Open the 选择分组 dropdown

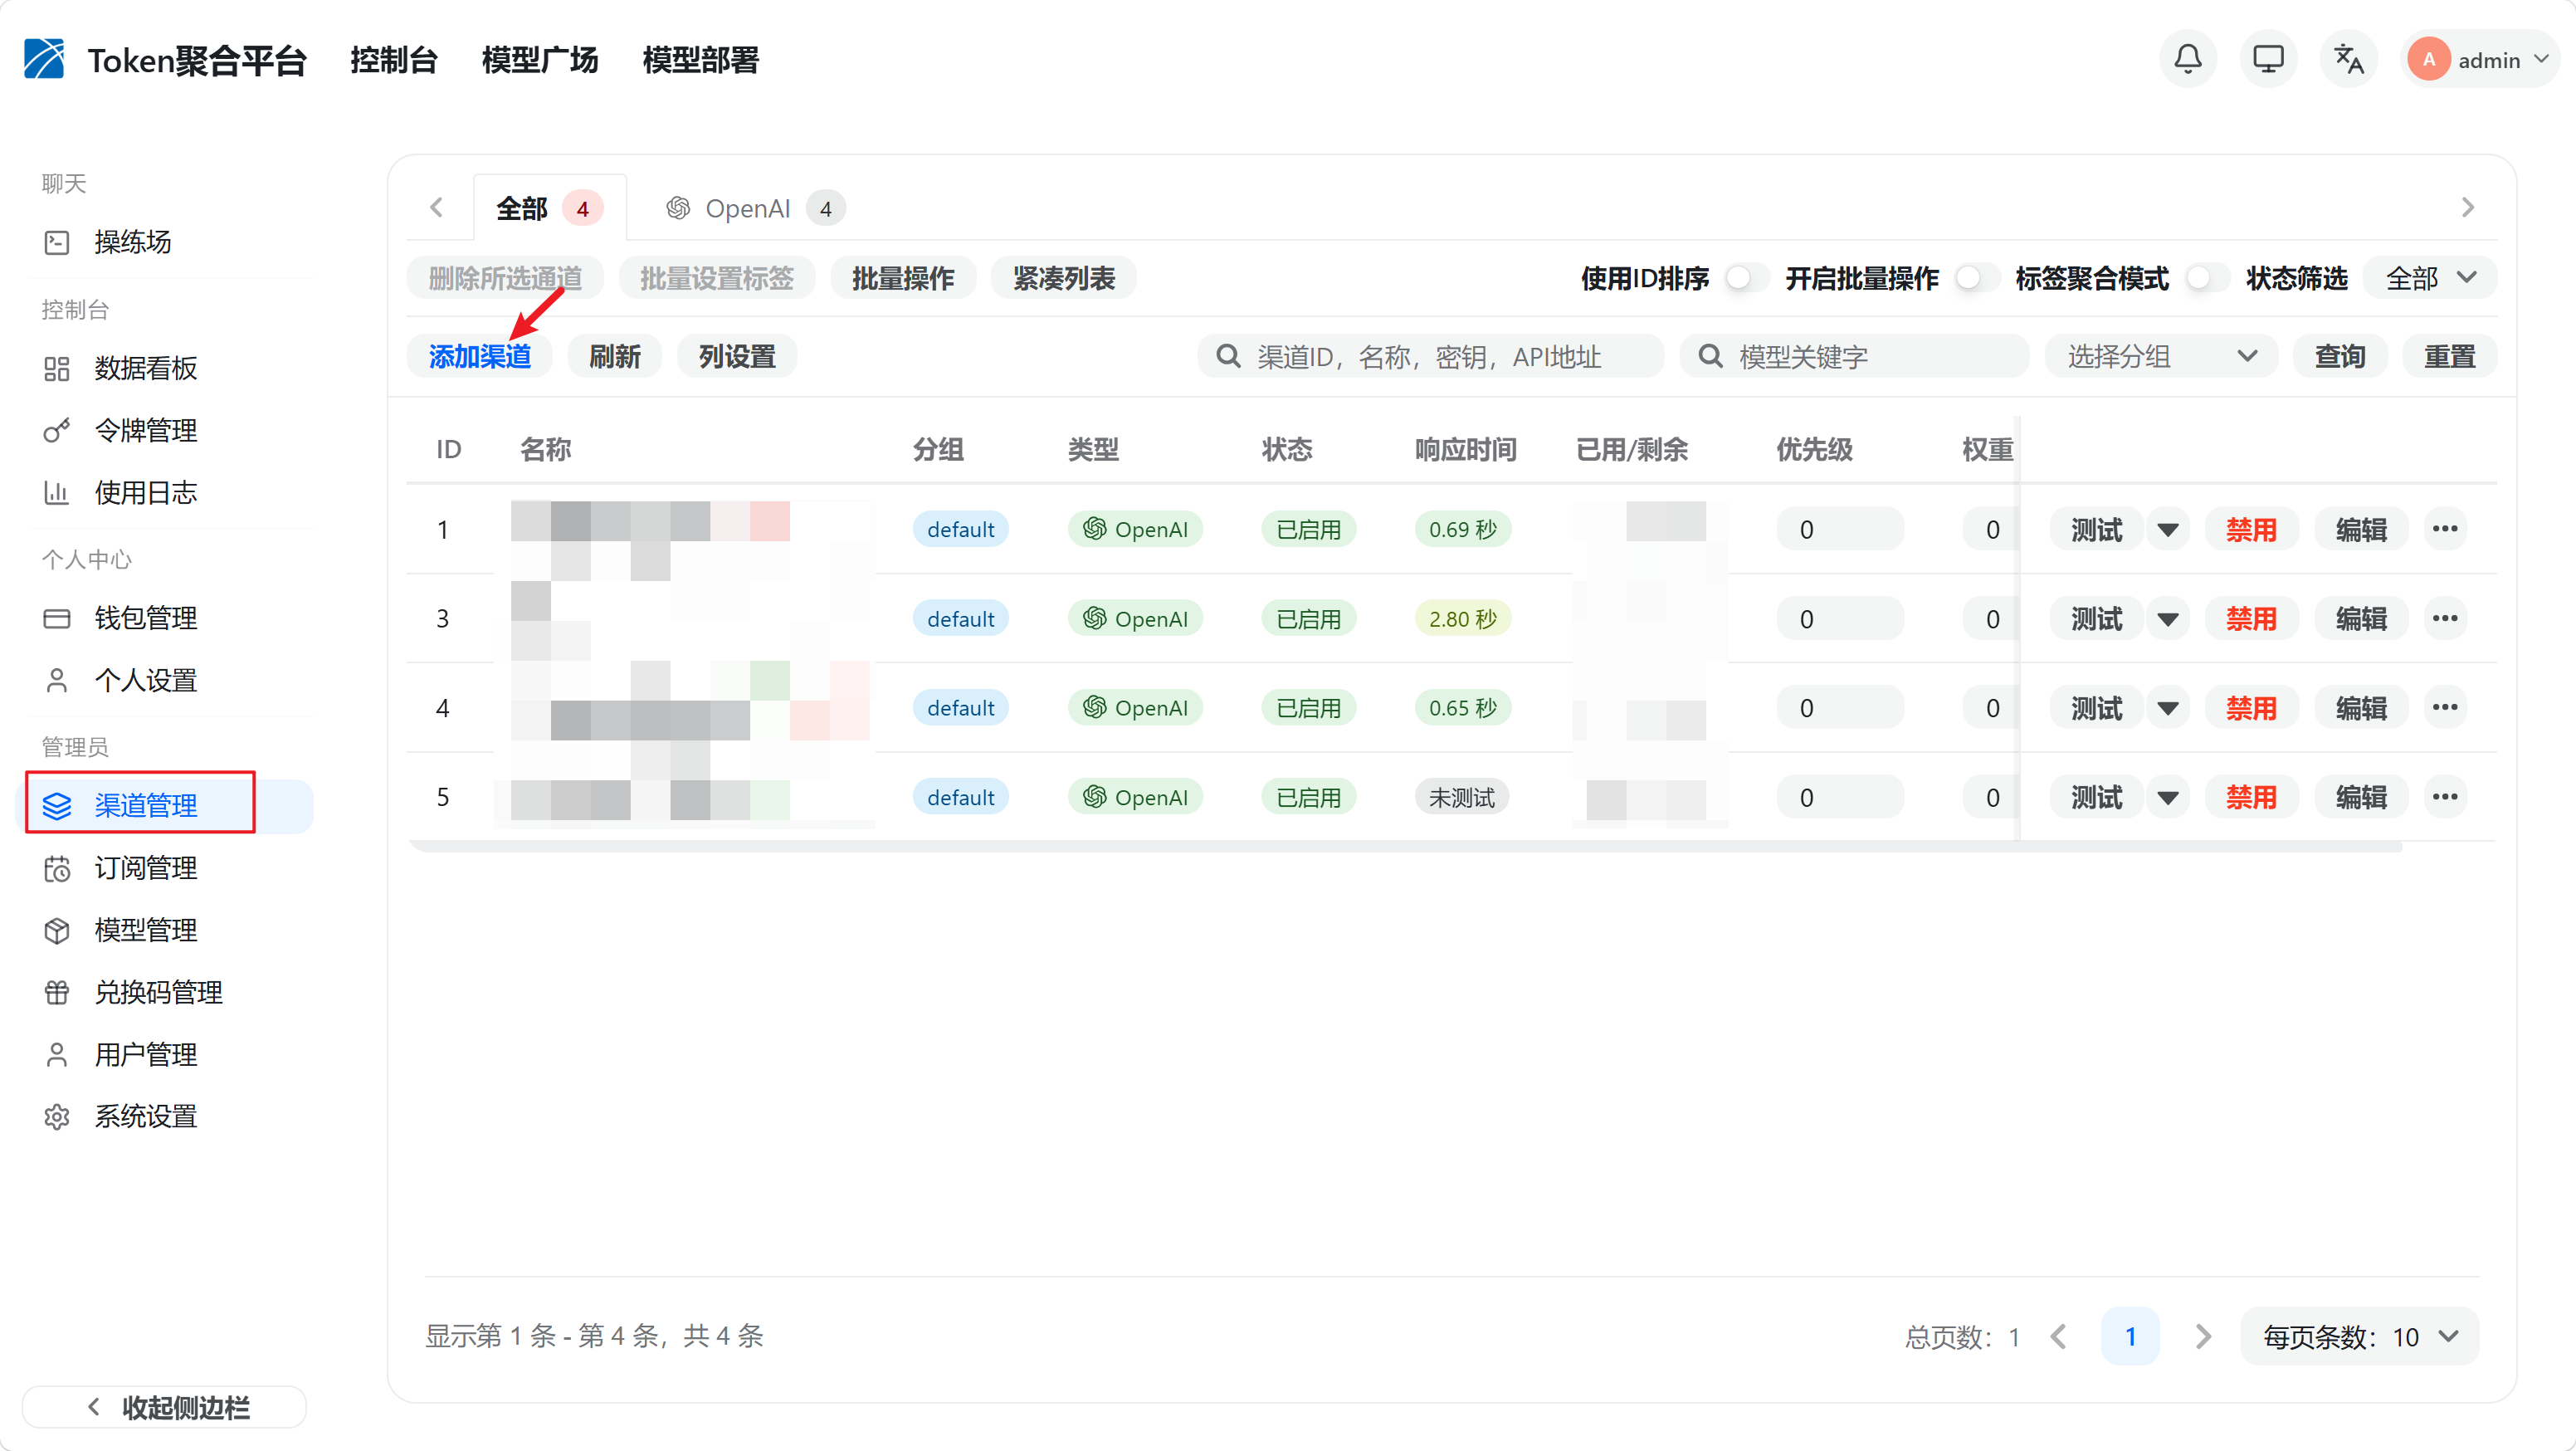click(2161, 356)
